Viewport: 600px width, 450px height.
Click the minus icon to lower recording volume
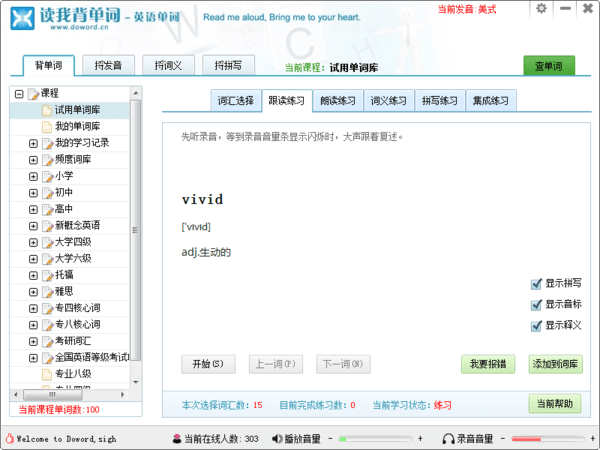(503, 439)
